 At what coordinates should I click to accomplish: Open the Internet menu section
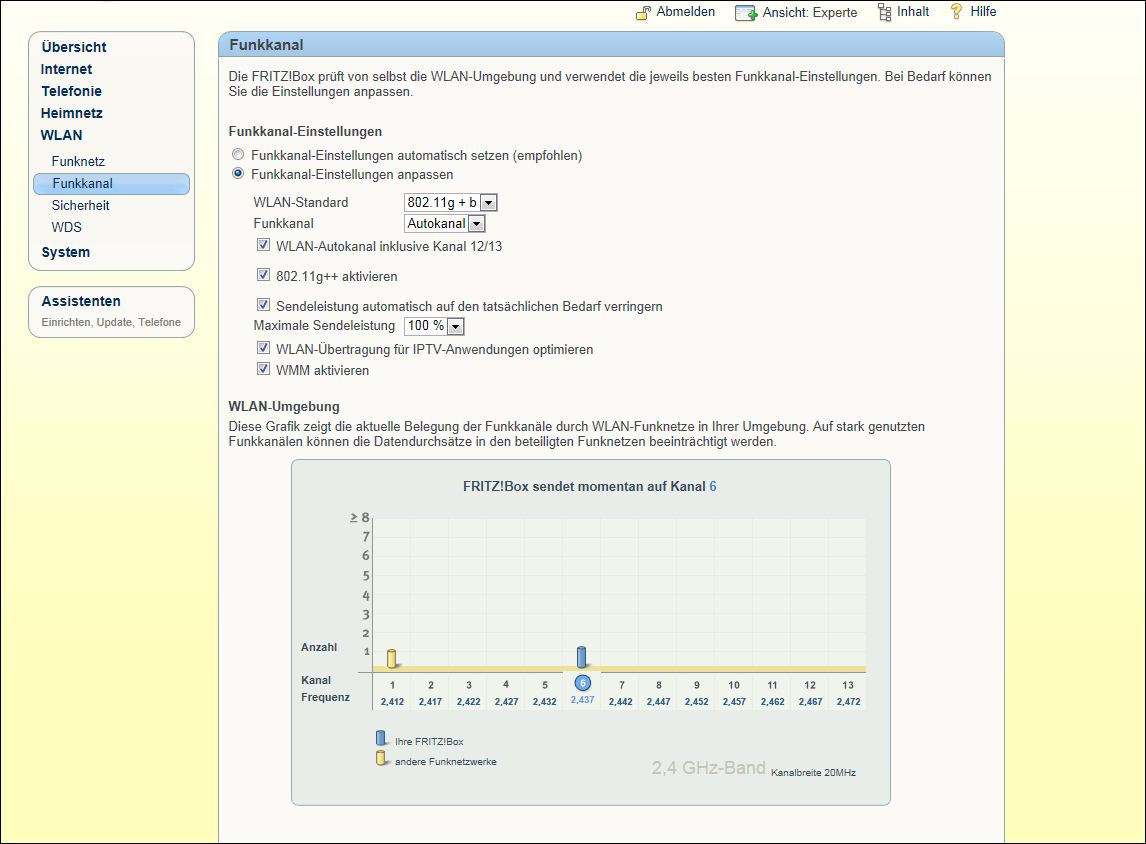pyautogui.click(x=66, y=69)
